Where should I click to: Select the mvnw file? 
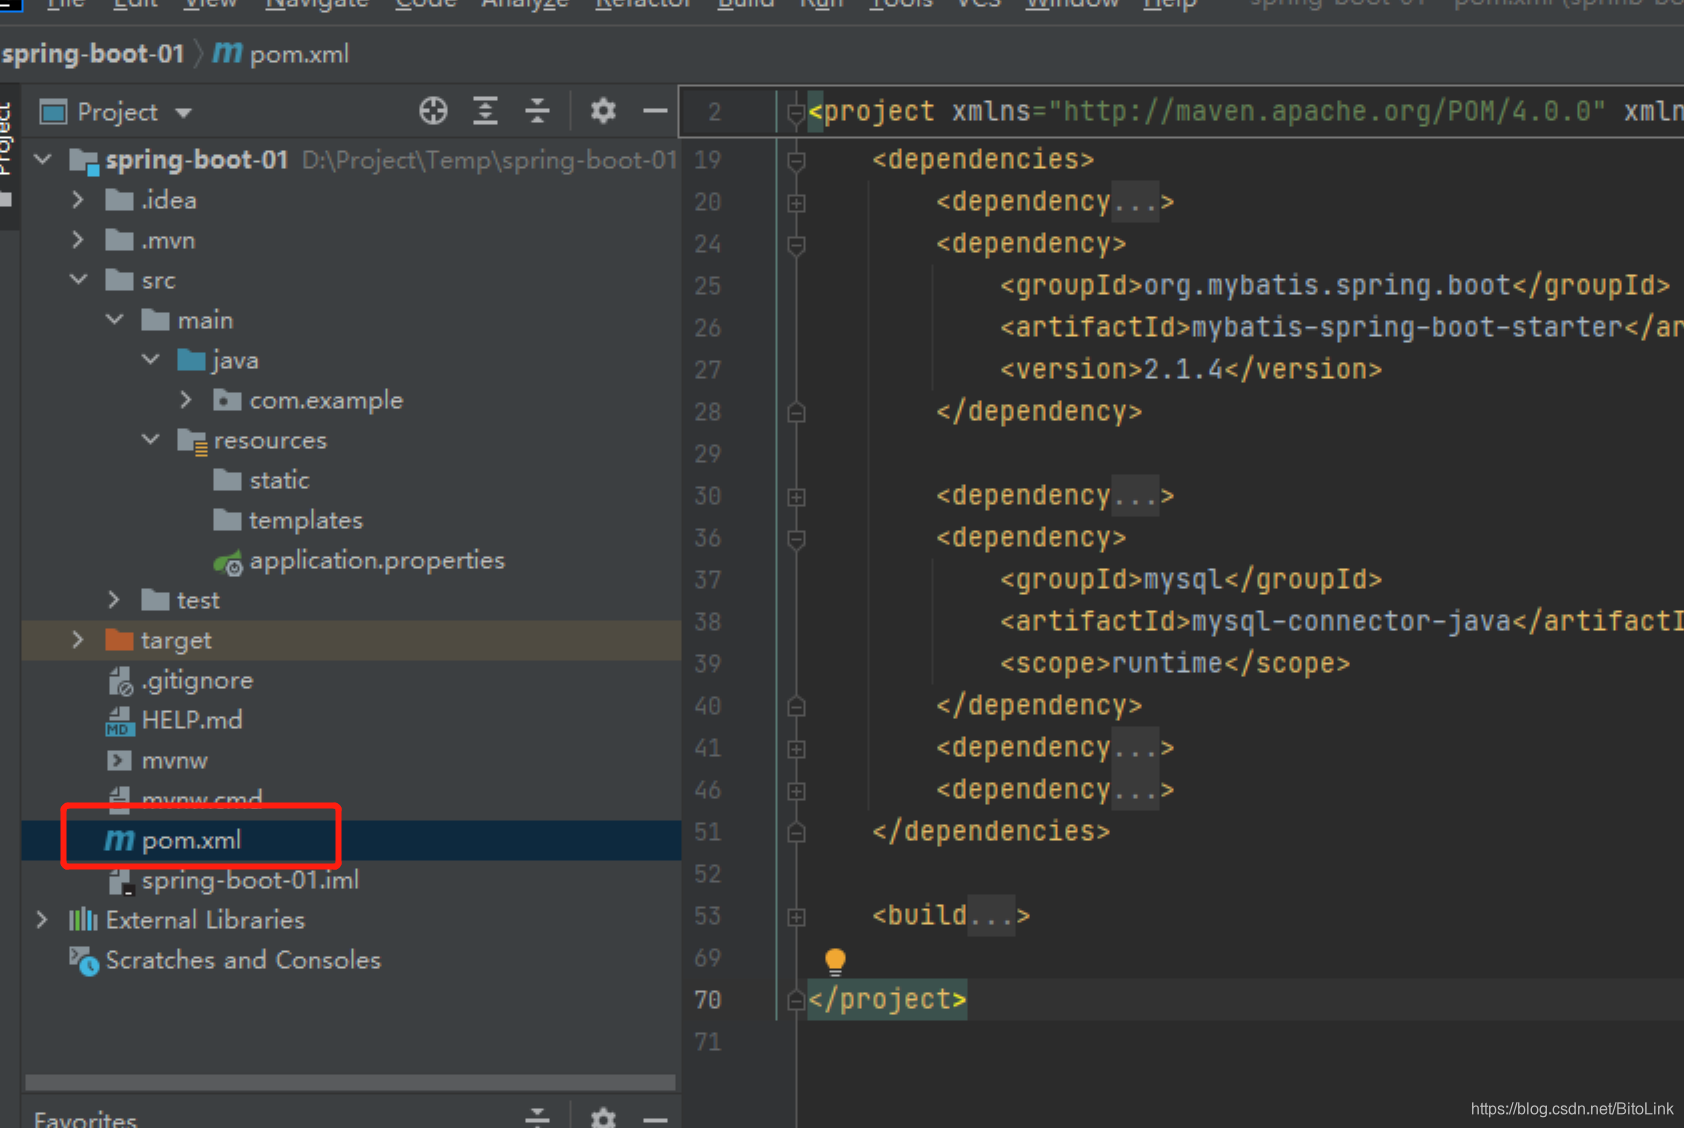(x=175, y=760)
